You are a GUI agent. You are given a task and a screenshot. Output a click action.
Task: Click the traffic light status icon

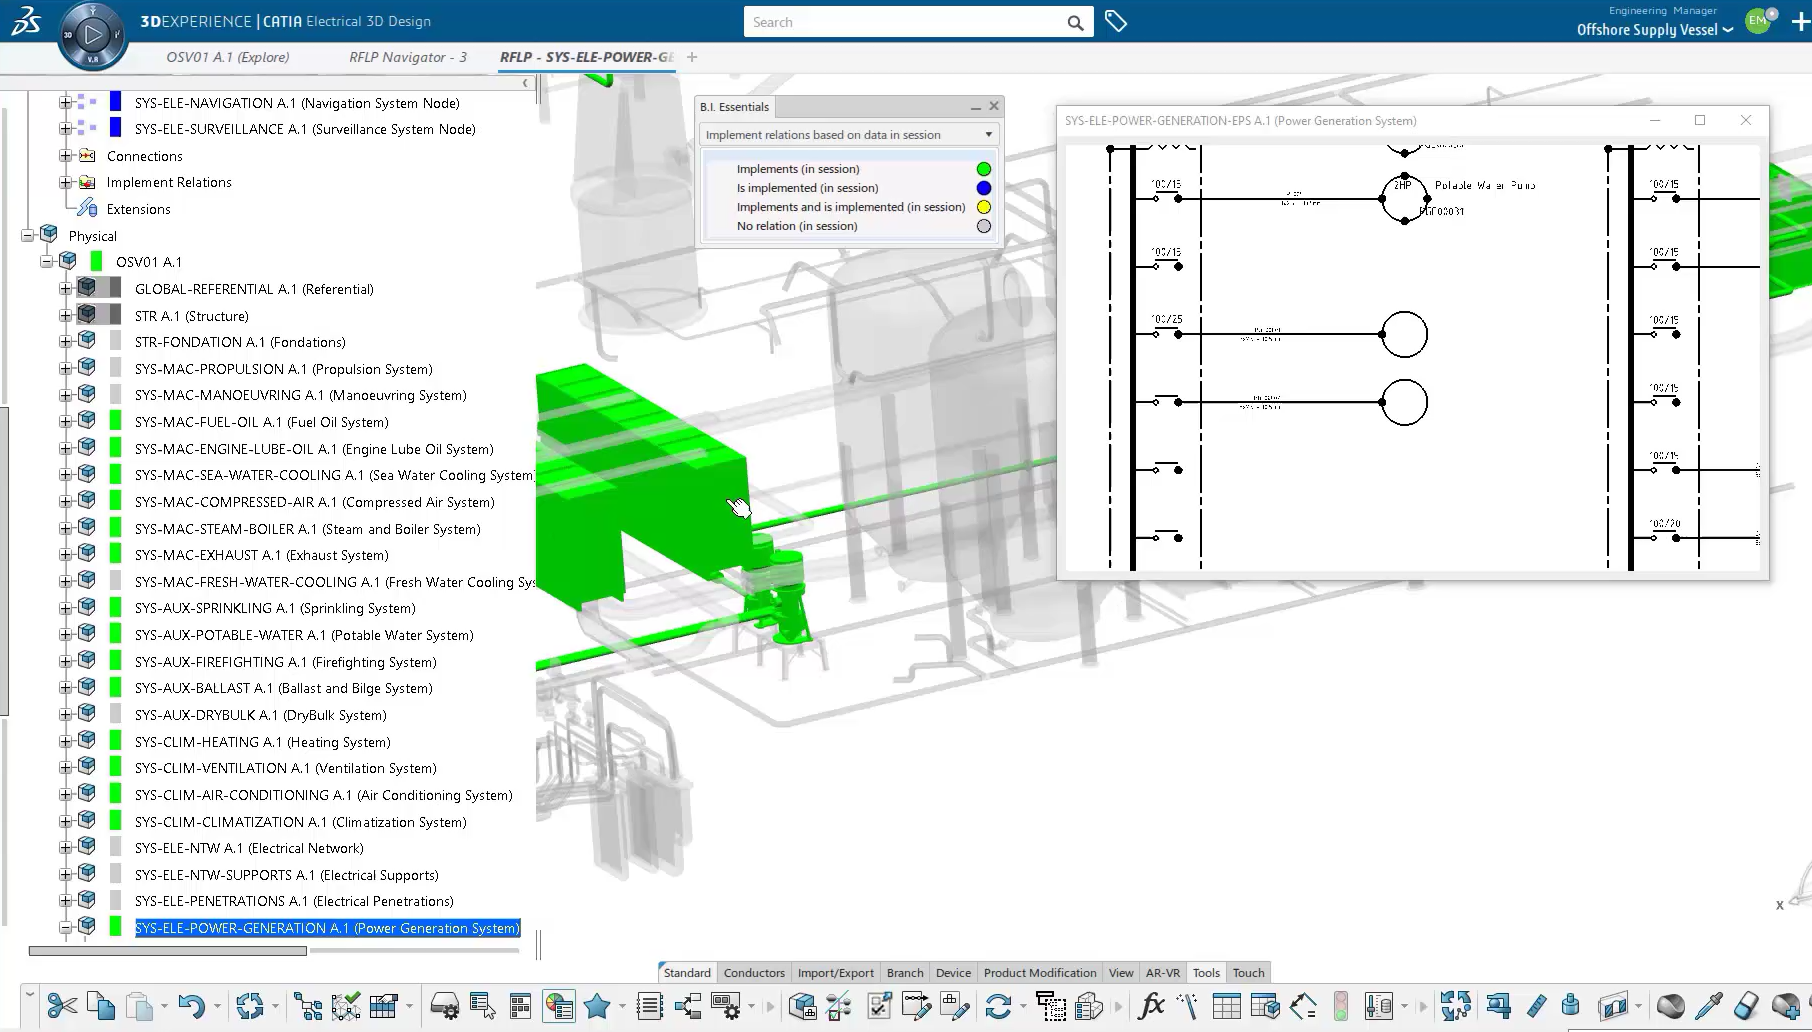pyautogui.click(x=1340, y=1006)
